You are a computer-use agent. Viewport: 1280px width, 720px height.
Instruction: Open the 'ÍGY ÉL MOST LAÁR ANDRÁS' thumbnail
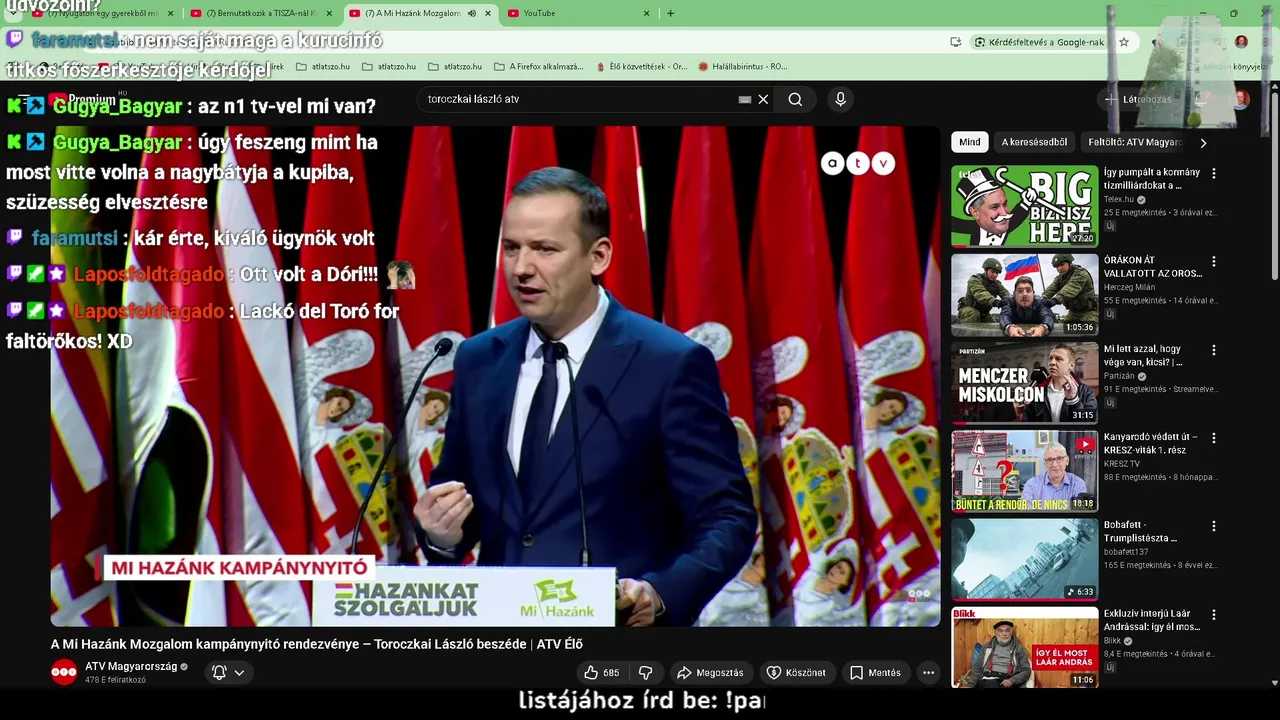(1024, 647)
